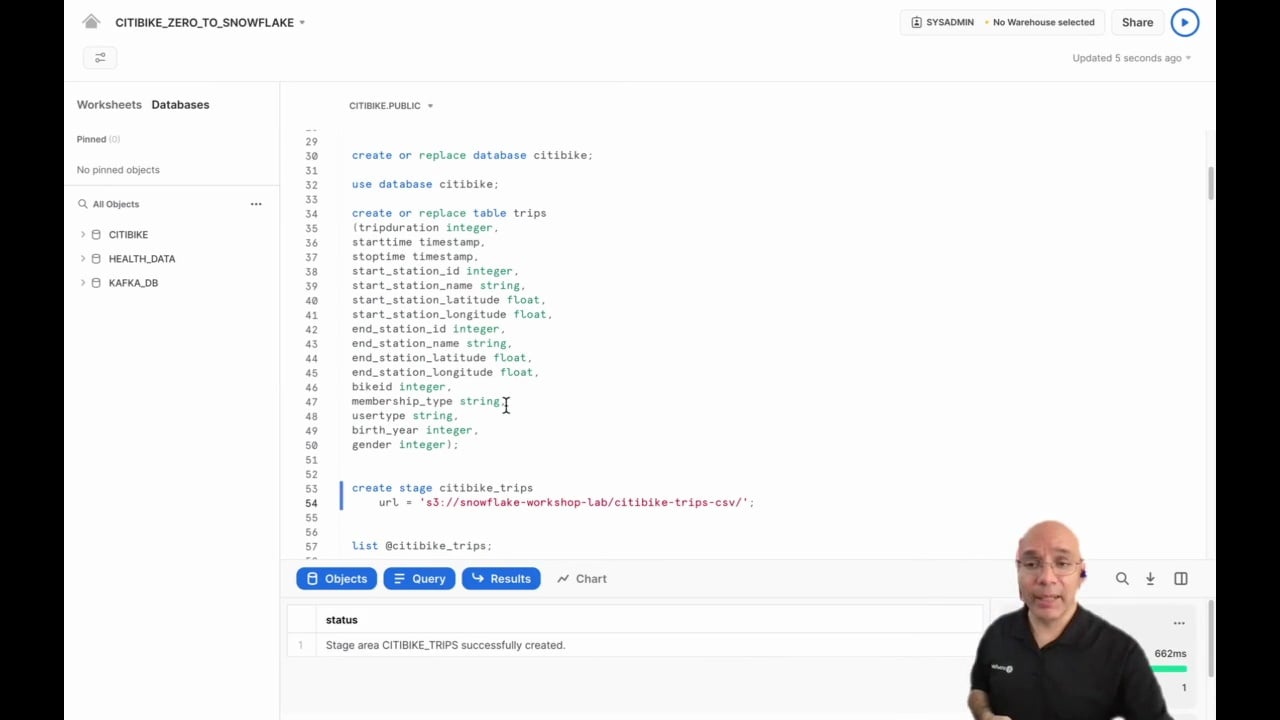Open the worksheet filters icon
The image size is (1280, 720).
(x=100, y=58)
